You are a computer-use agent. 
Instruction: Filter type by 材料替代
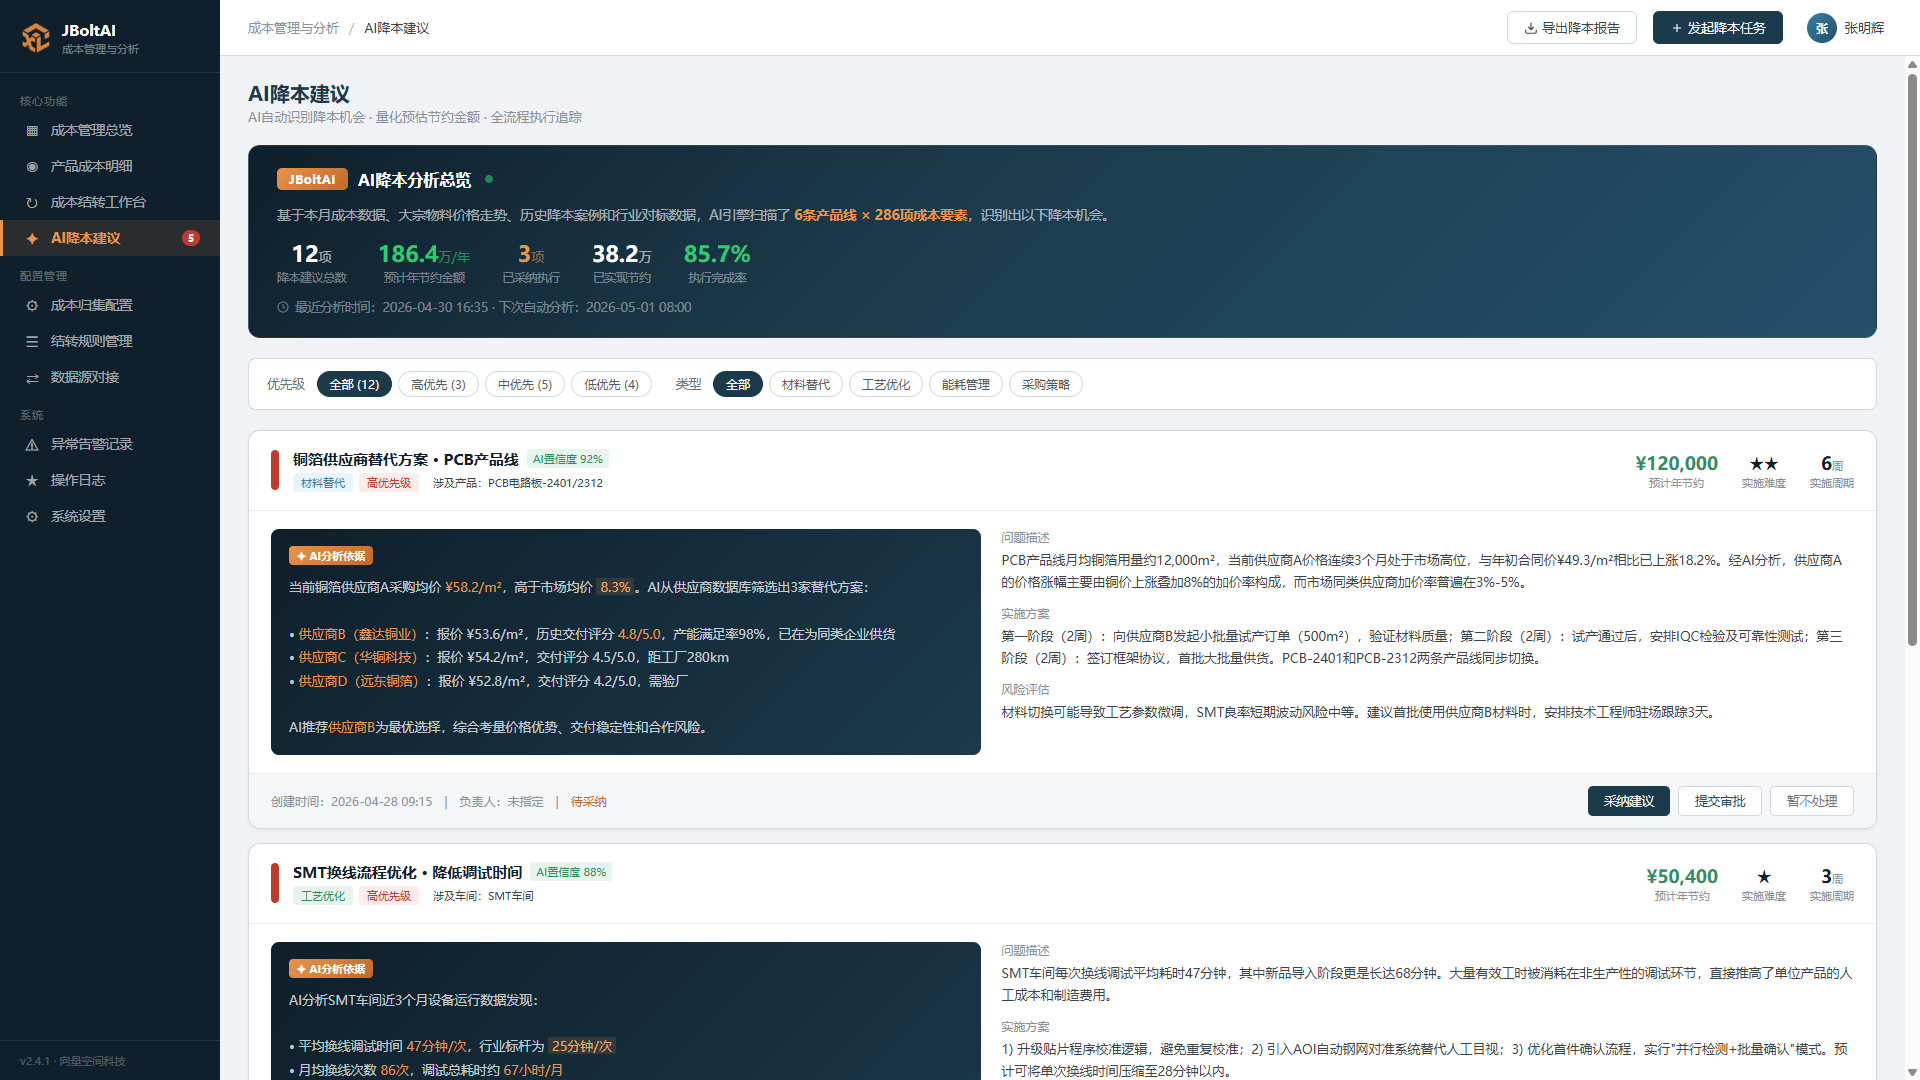806,384
